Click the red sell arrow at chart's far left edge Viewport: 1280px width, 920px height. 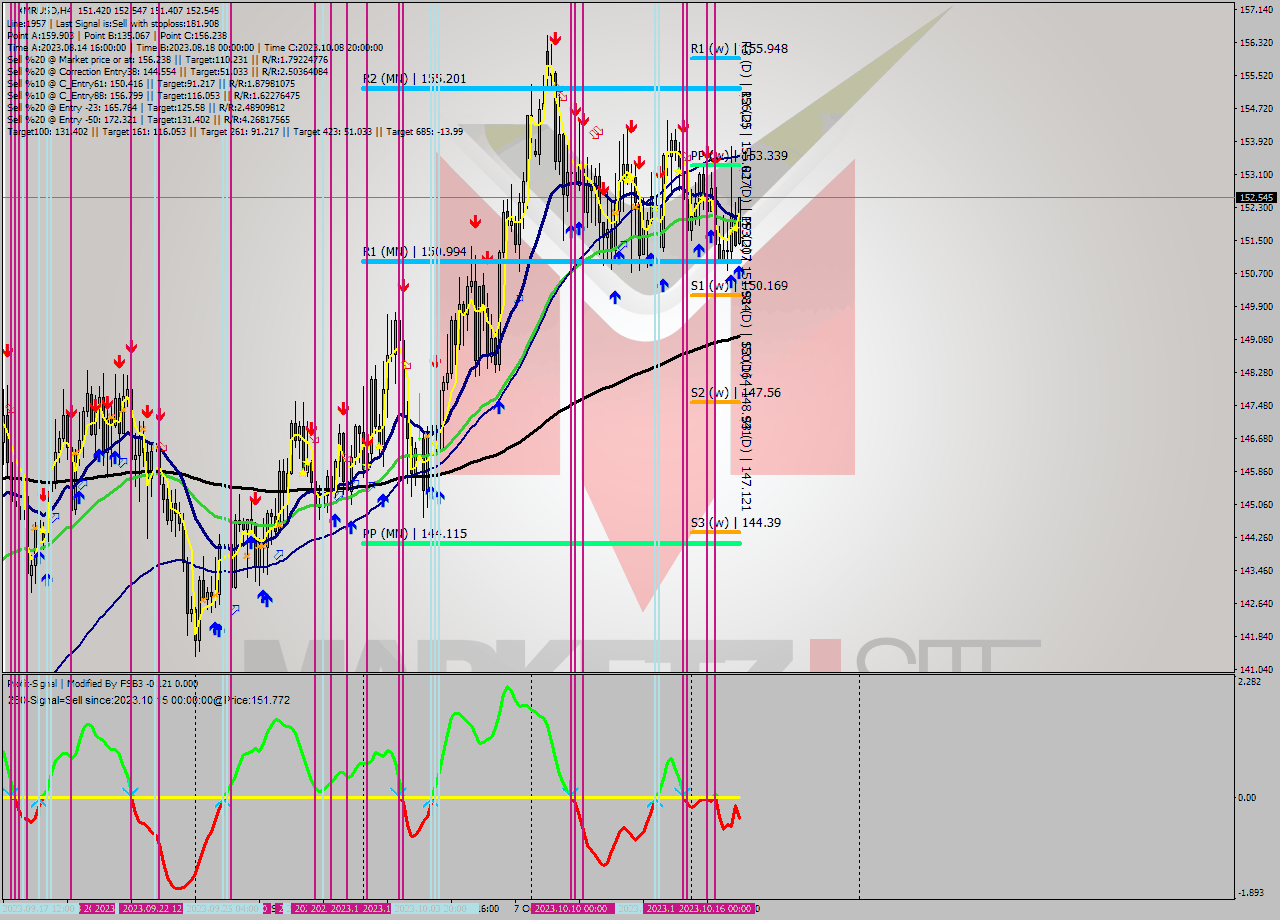(7, 350)
